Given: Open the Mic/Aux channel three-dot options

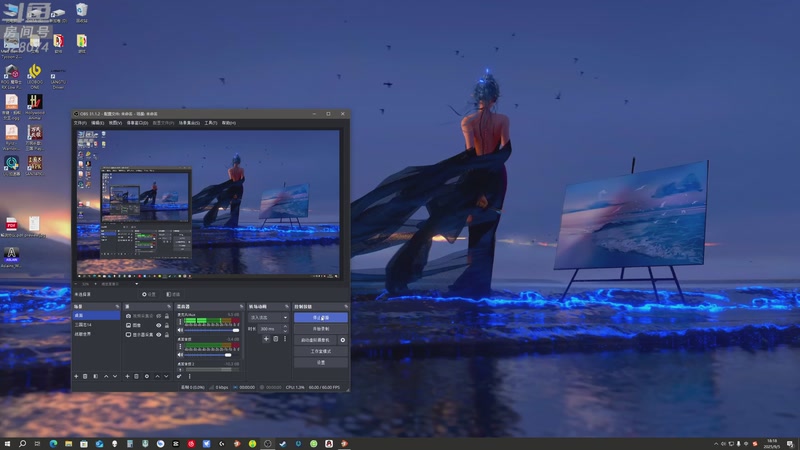Looking at the screenshot, I should tap(180, 321).
